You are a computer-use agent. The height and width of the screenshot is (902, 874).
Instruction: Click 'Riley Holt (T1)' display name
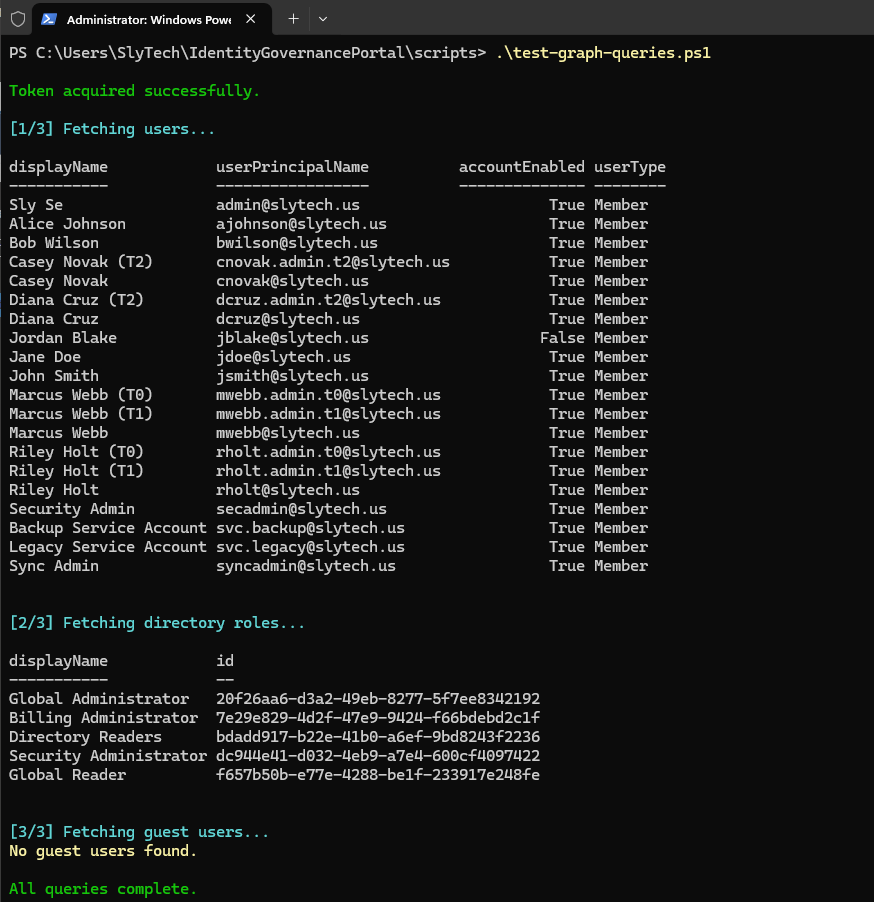[x=76, y=471]
